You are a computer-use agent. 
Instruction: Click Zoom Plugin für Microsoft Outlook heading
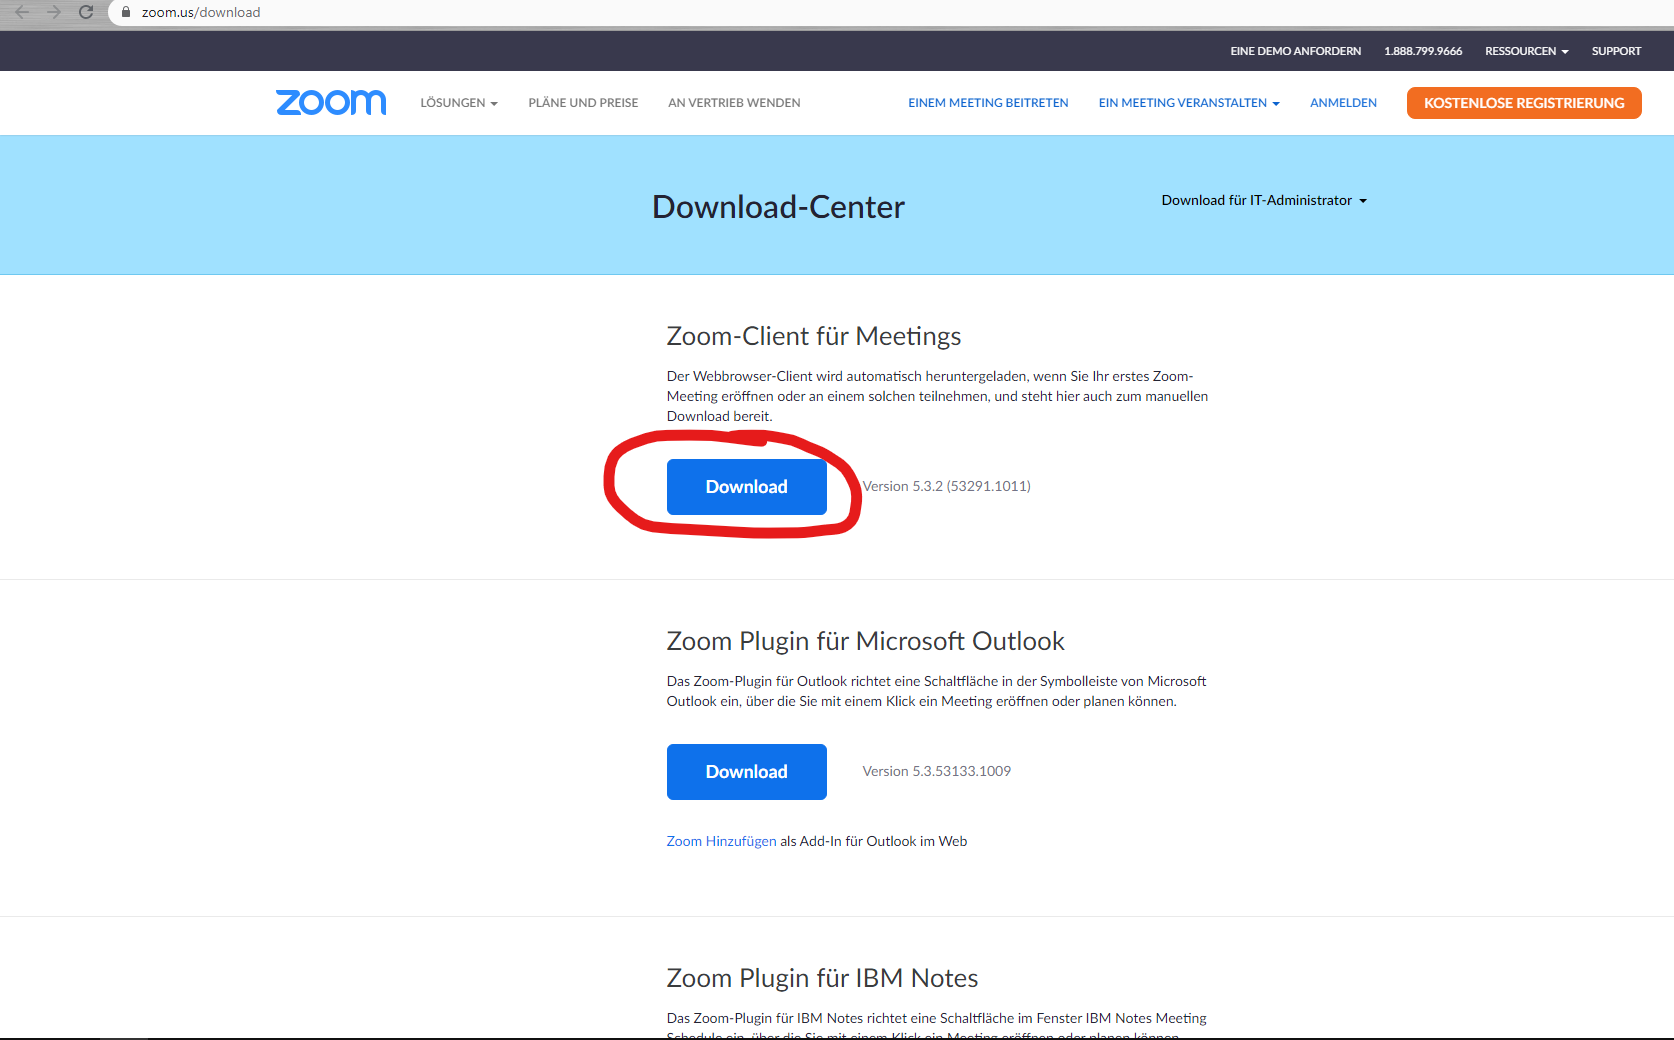pyautogui.click(x=866, y=641)
